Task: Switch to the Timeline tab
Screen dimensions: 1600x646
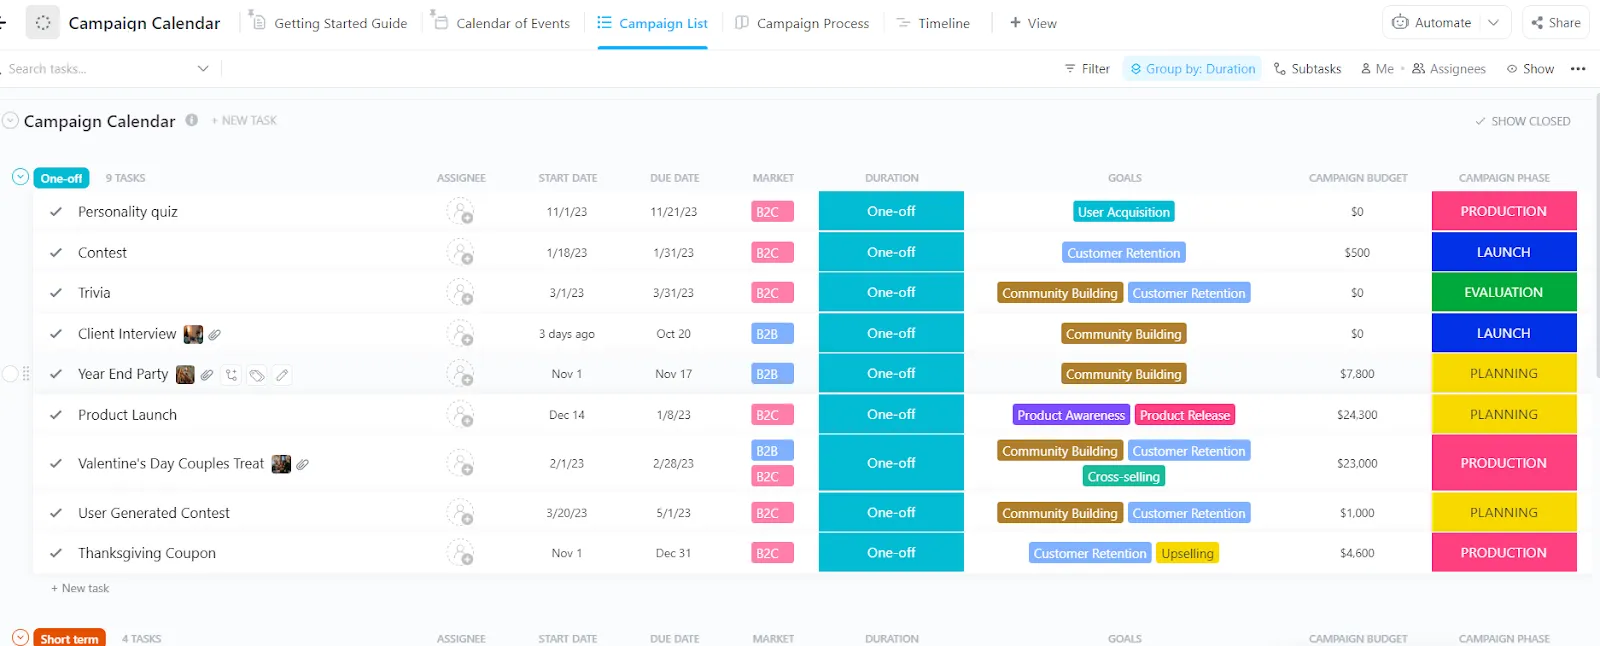Action: 933,23
